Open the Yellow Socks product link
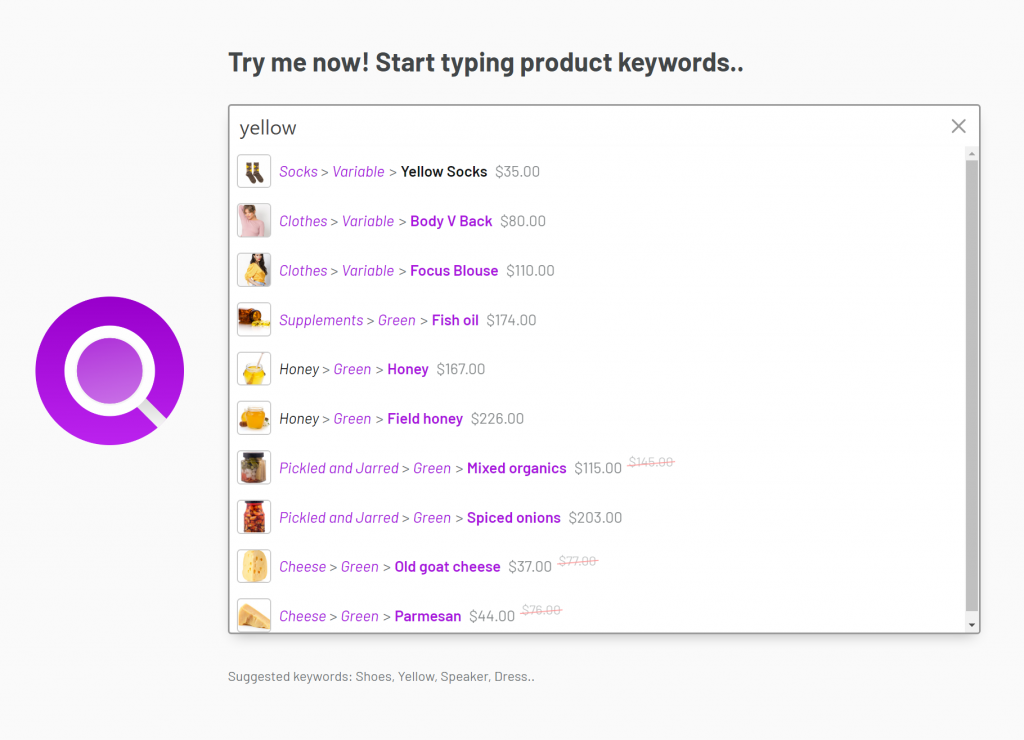The width and height of the screenshot is (1024, 740). 443,172
